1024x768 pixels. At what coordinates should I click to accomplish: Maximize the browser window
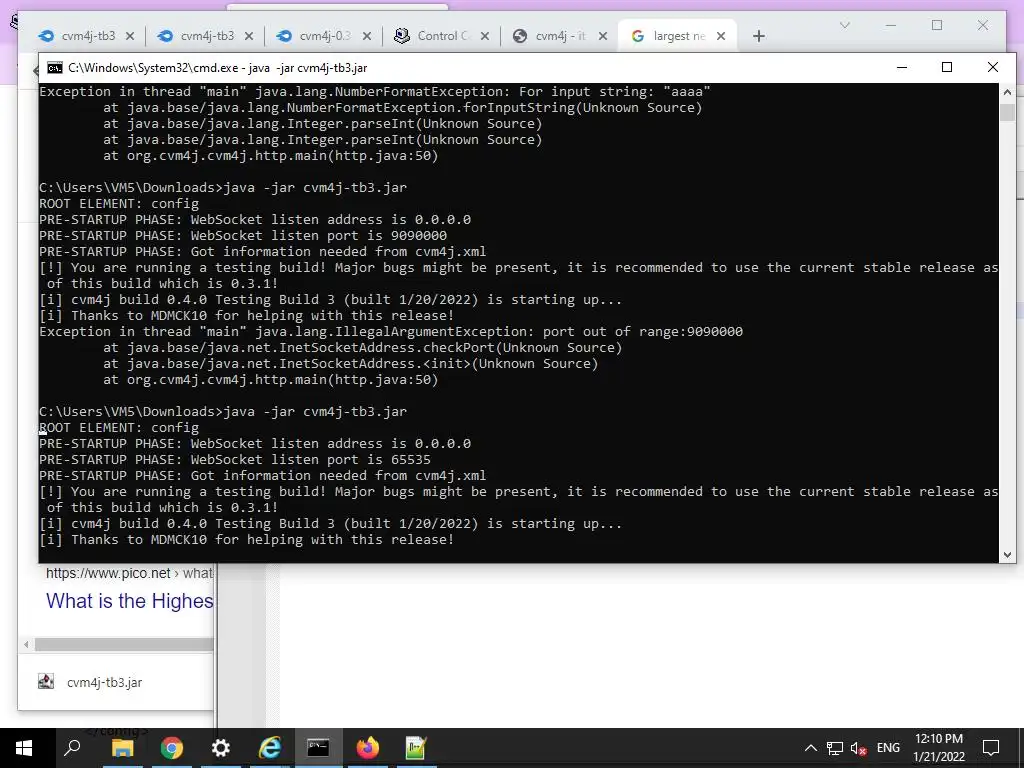click(937, 25)
